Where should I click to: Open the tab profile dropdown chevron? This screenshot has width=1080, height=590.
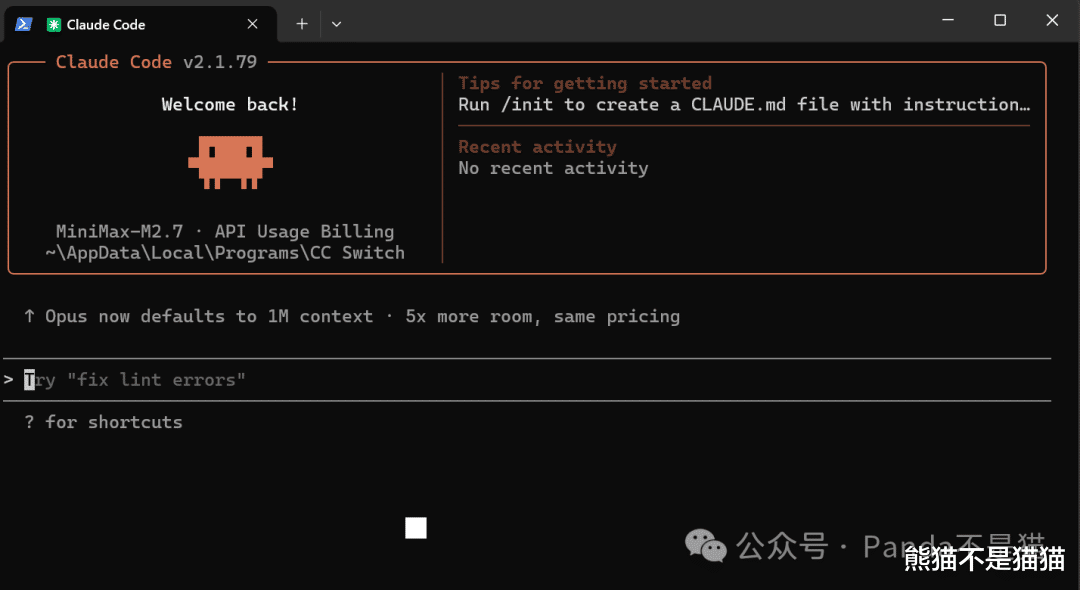pyautogui.click(x=336, y=24)
